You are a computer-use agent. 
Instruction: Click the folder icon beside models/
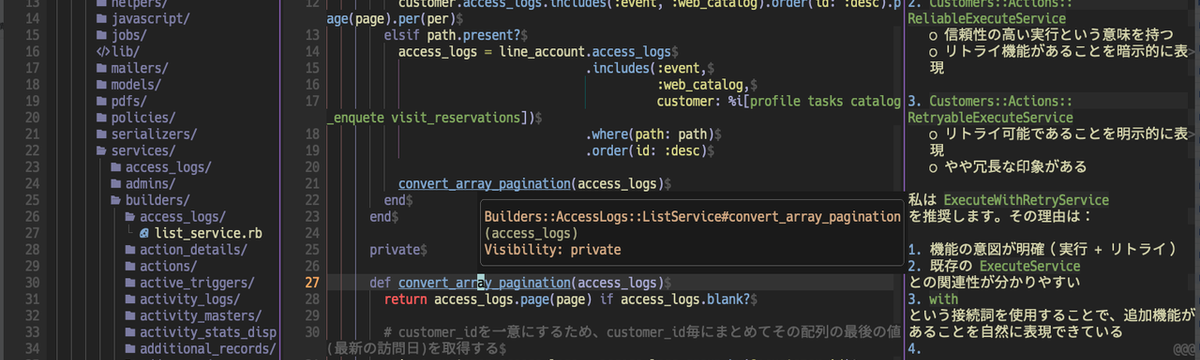point(102,85)
